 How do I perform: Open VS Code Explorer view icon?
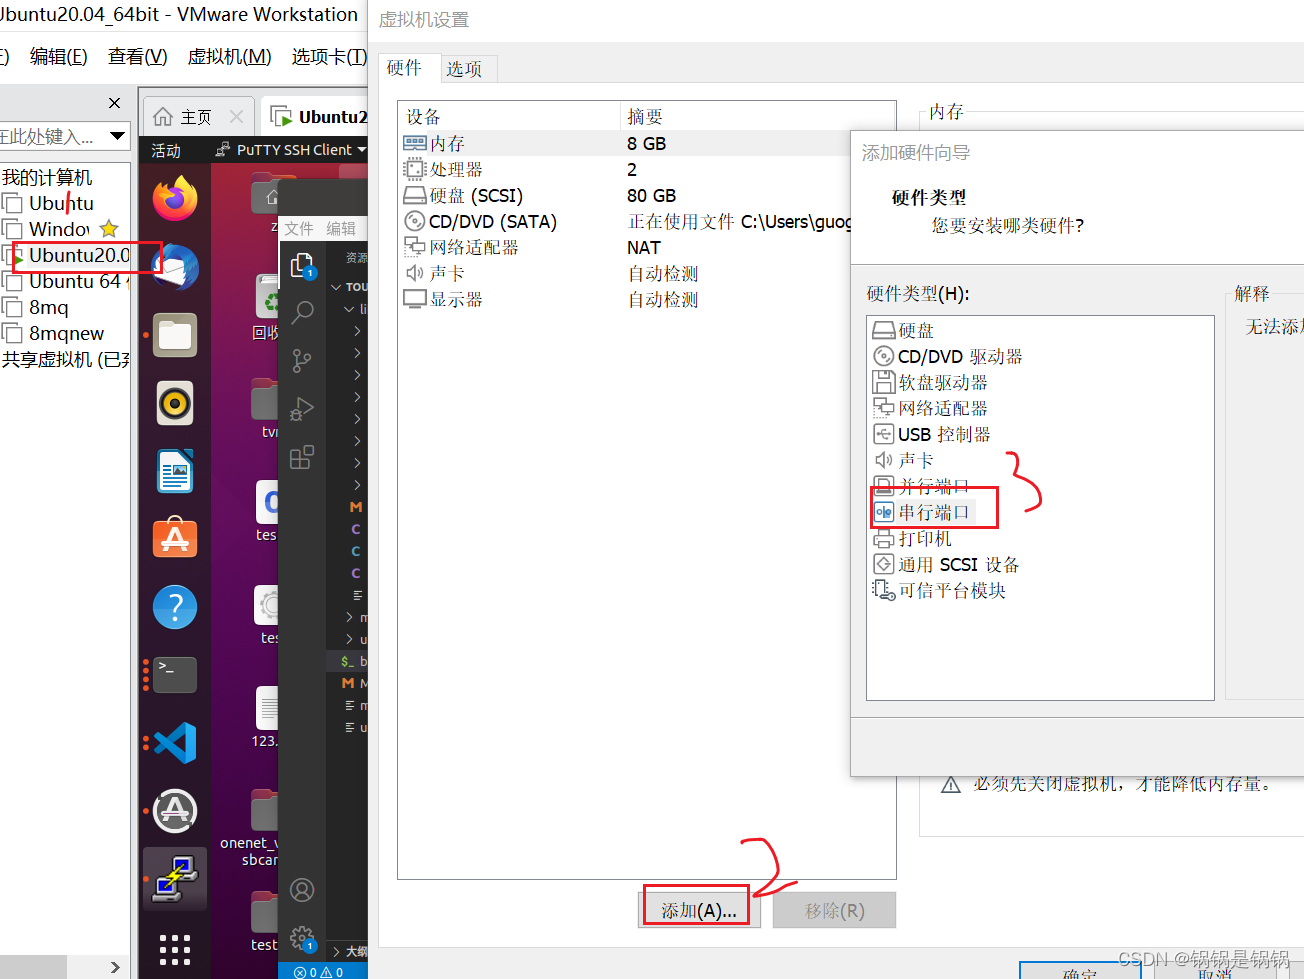[x=302, y=266]
